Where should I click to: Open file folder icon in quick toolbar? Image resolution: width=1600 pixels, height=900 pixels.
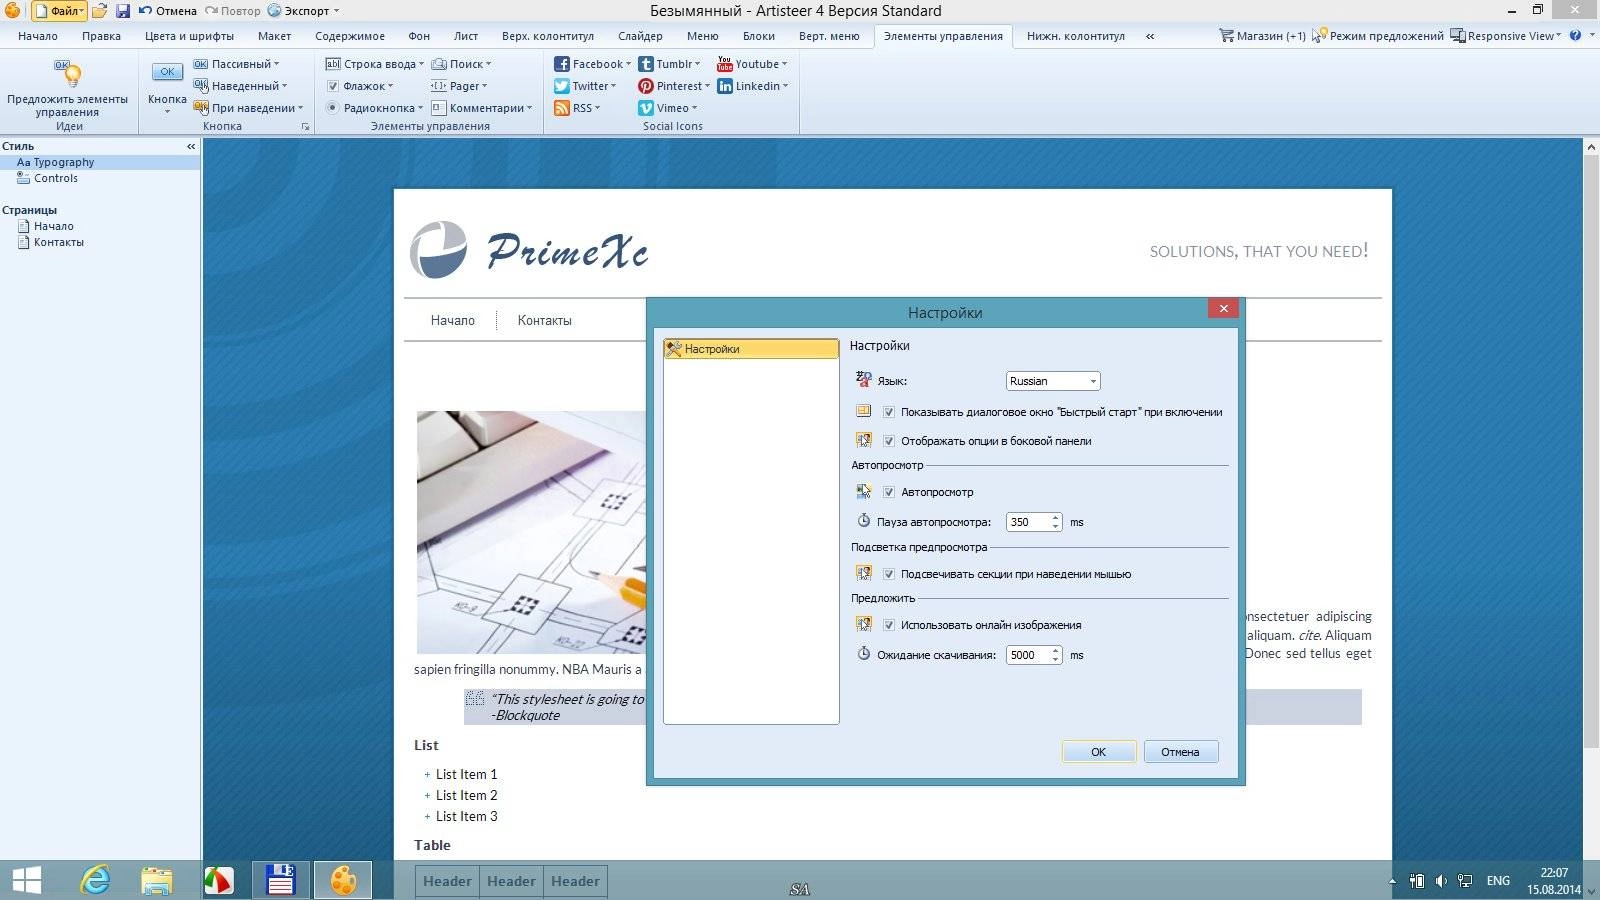[100, 11]
